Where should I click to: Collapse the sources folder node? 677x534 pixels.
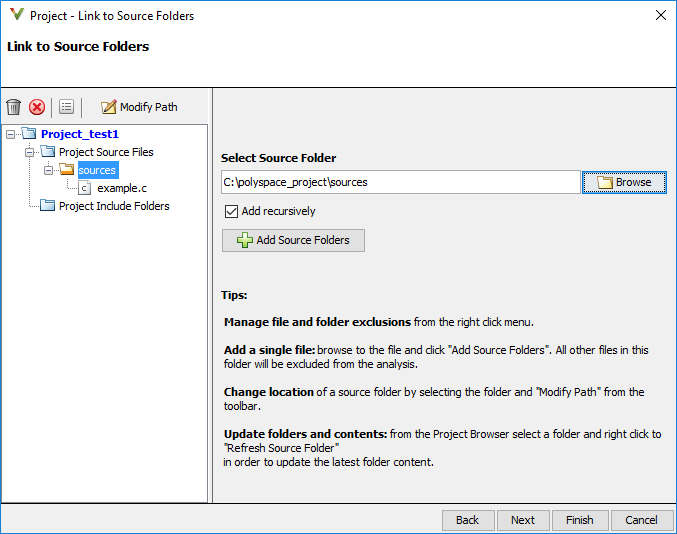click(x=48, y=170)
